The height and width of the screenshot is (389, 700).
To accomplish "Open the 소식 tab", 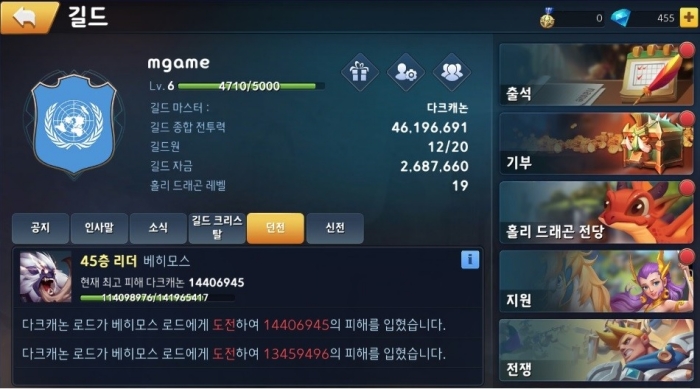I will pos(158,228).
